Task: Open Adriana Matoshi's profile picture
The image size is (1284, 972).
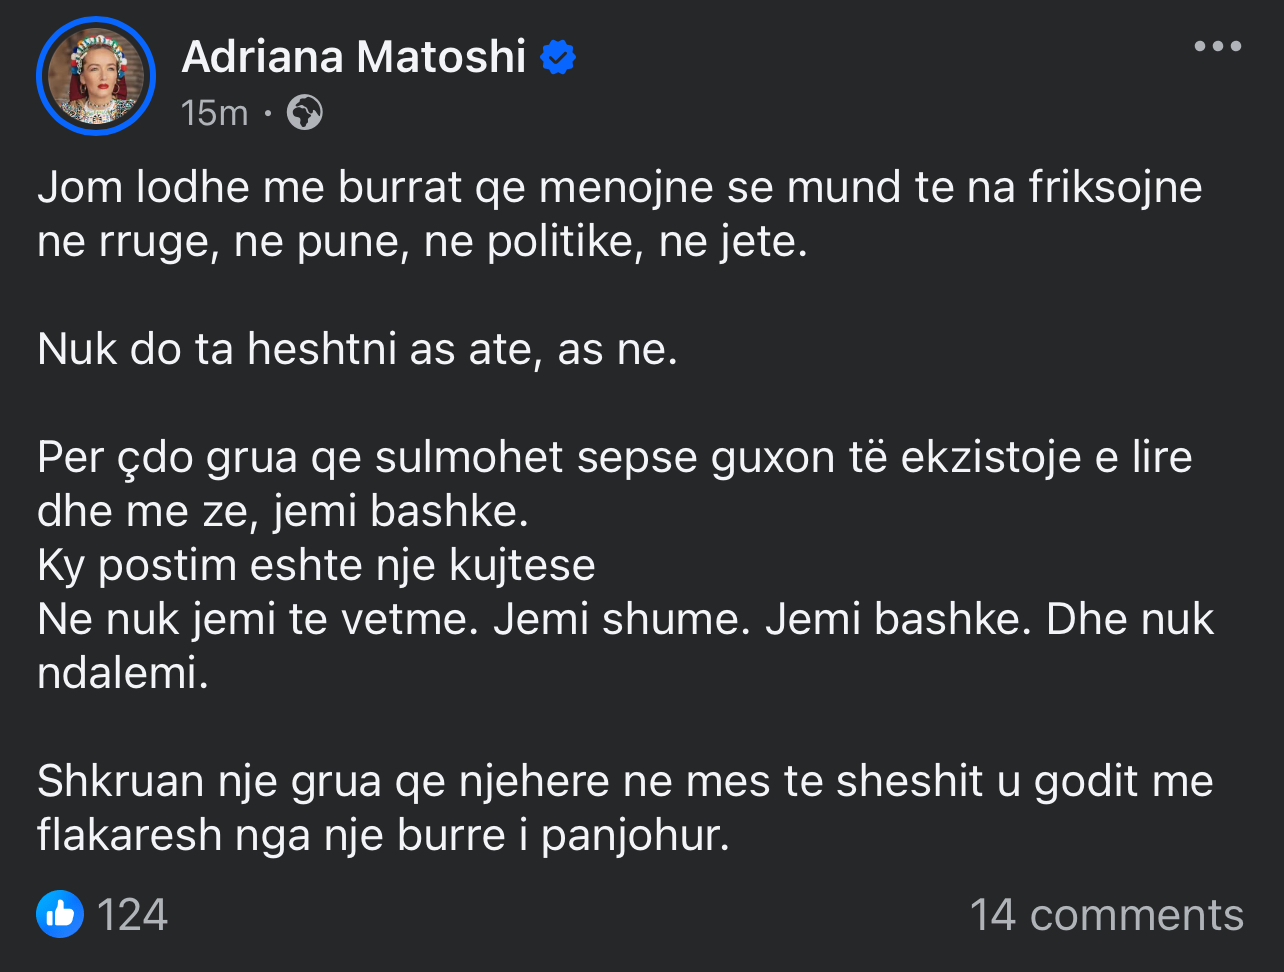Action: 96,77
